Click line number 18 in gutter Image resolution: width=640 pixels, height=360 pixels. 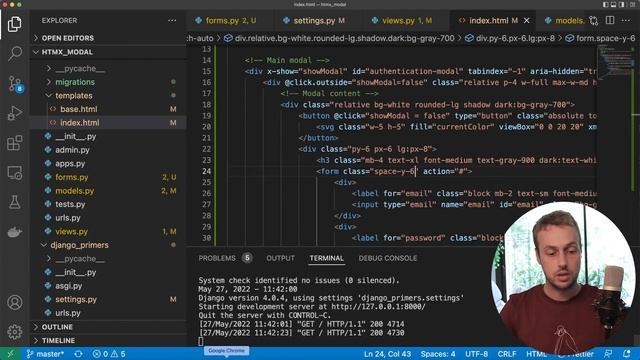(207, 104)
